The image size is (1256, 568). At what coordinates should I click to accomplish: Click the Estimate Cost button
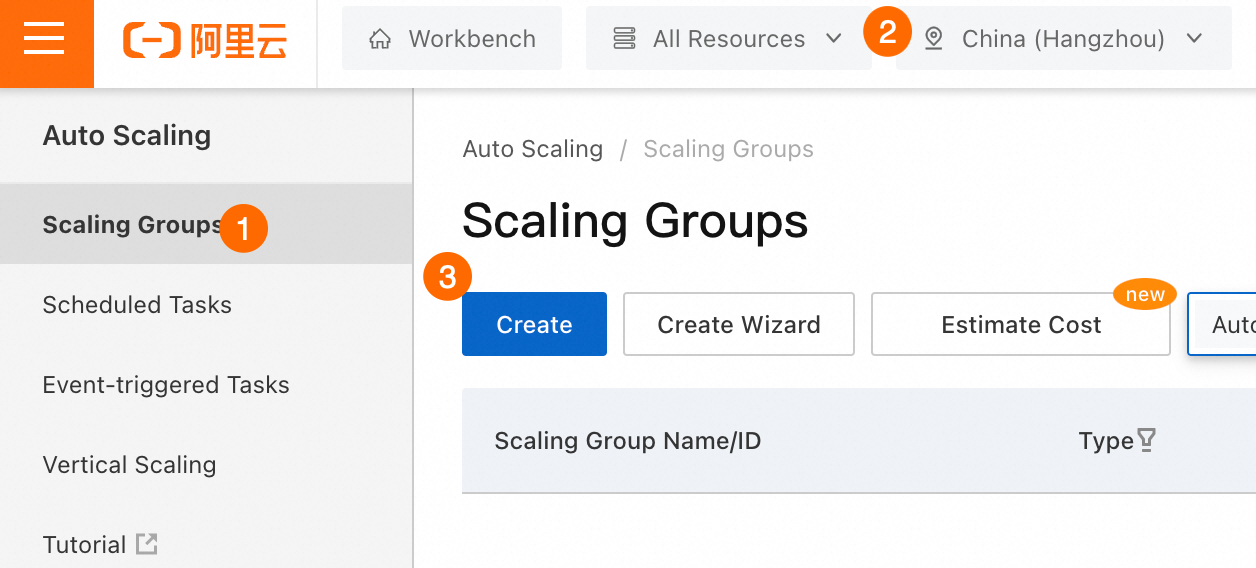tap(1020, 324)
